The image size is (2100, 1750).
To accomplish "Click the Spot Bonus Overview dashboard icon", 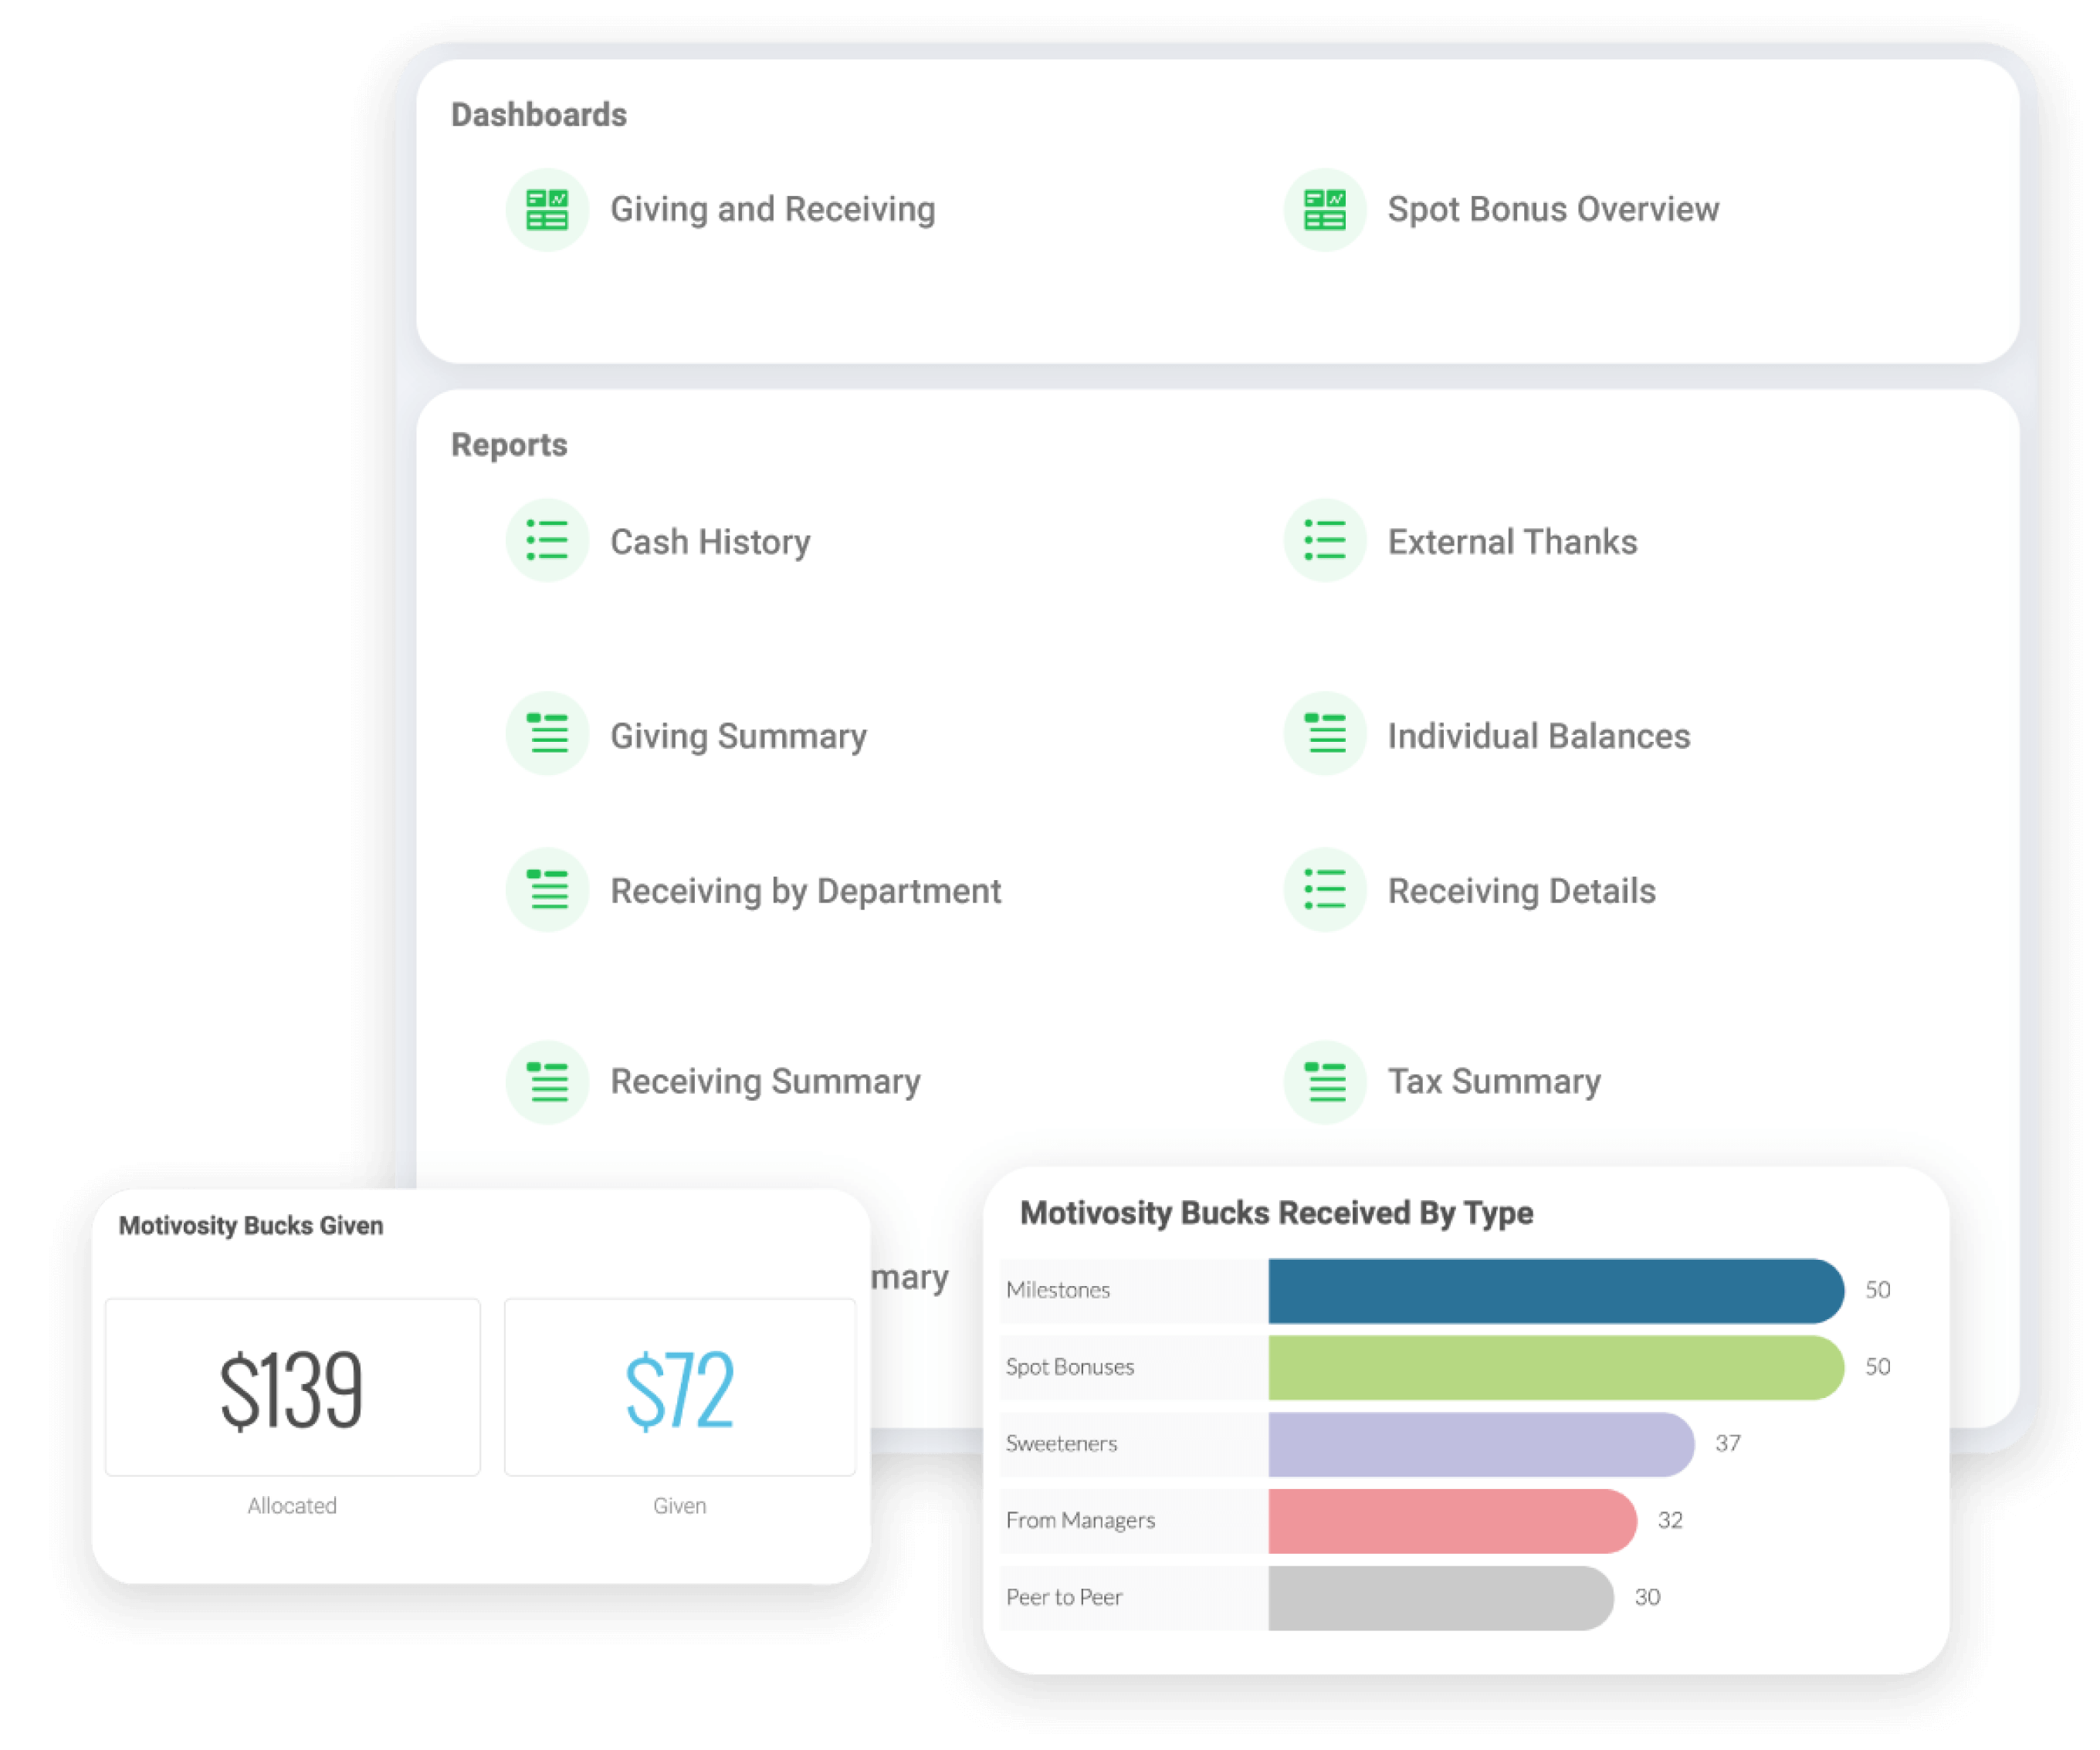I will (1325, 210).
